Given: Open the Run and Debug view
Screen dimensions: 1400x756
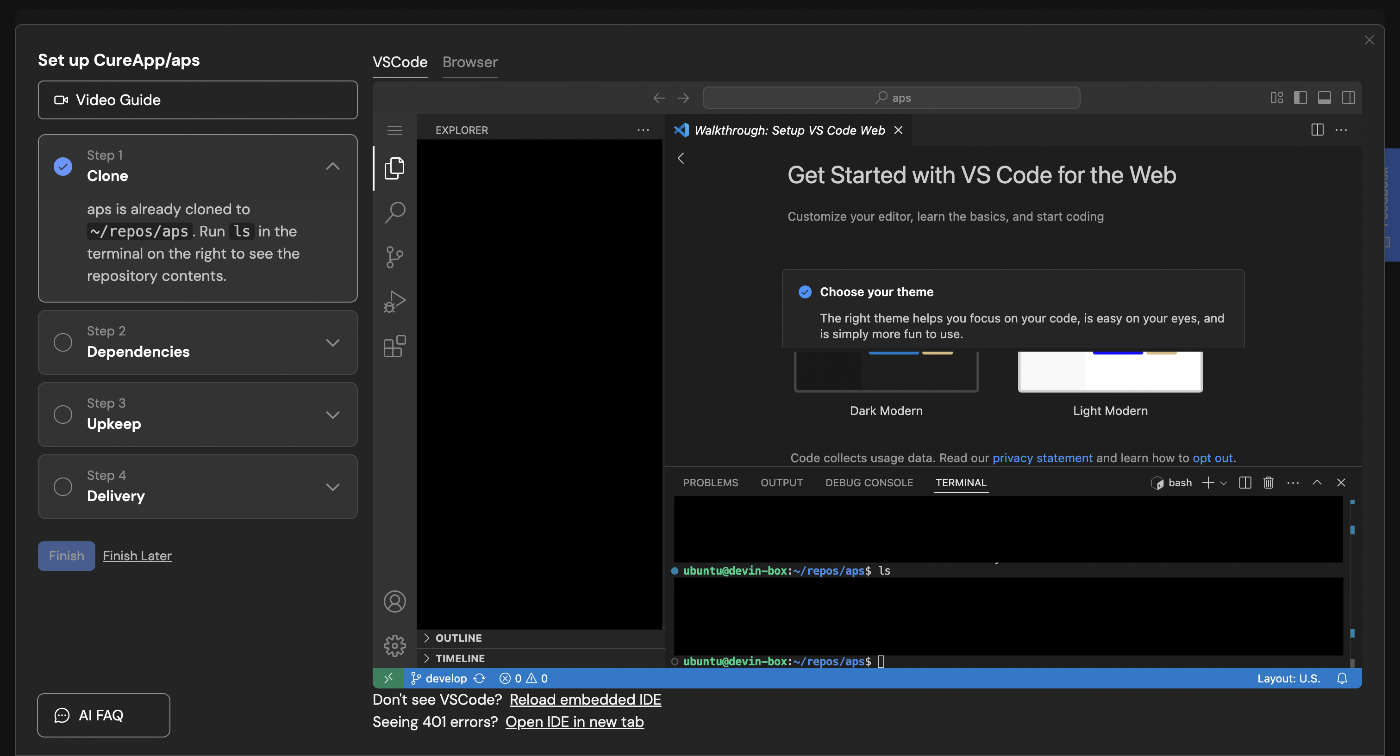Looking at the screenshot, I should pyautogui.click(x=394, y=301).
